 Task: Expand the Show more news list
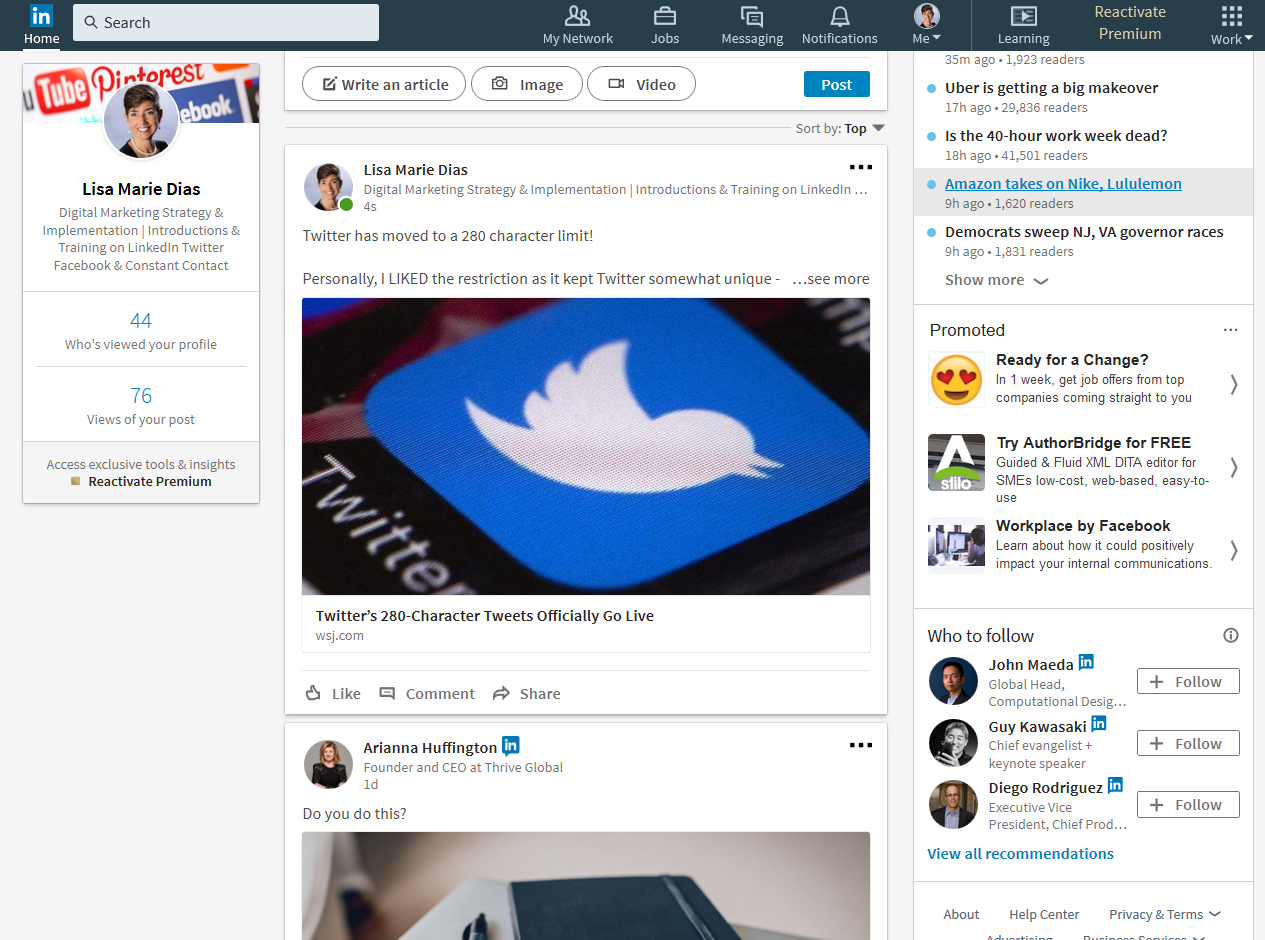click(996, 280)
